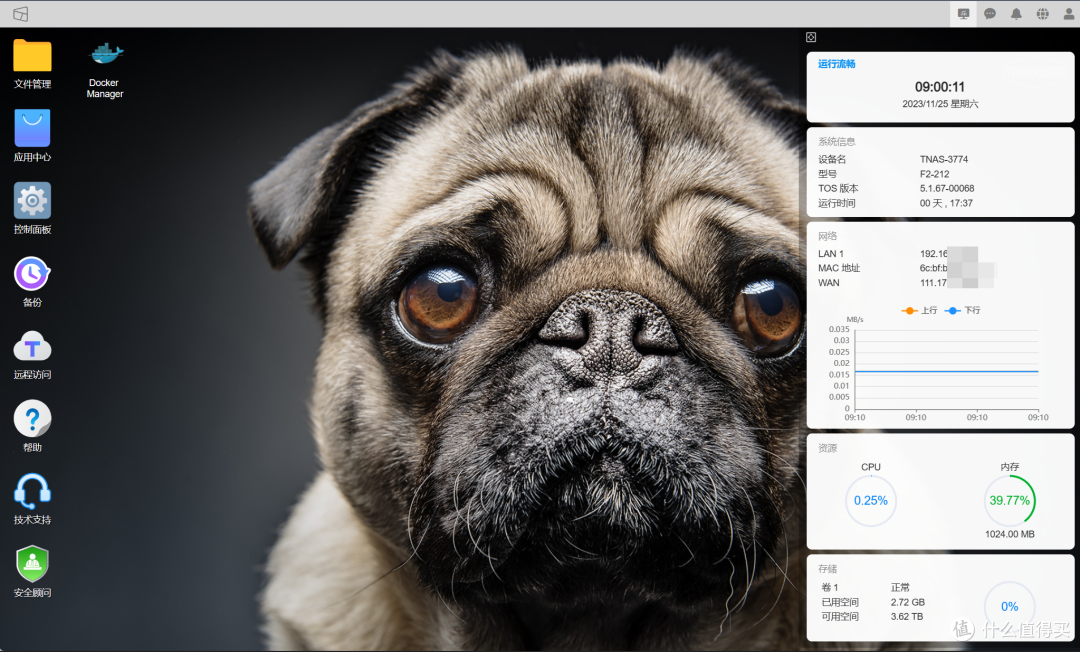
Task: Click the 1024.00 MB memory total
Action: point(1009,534)
